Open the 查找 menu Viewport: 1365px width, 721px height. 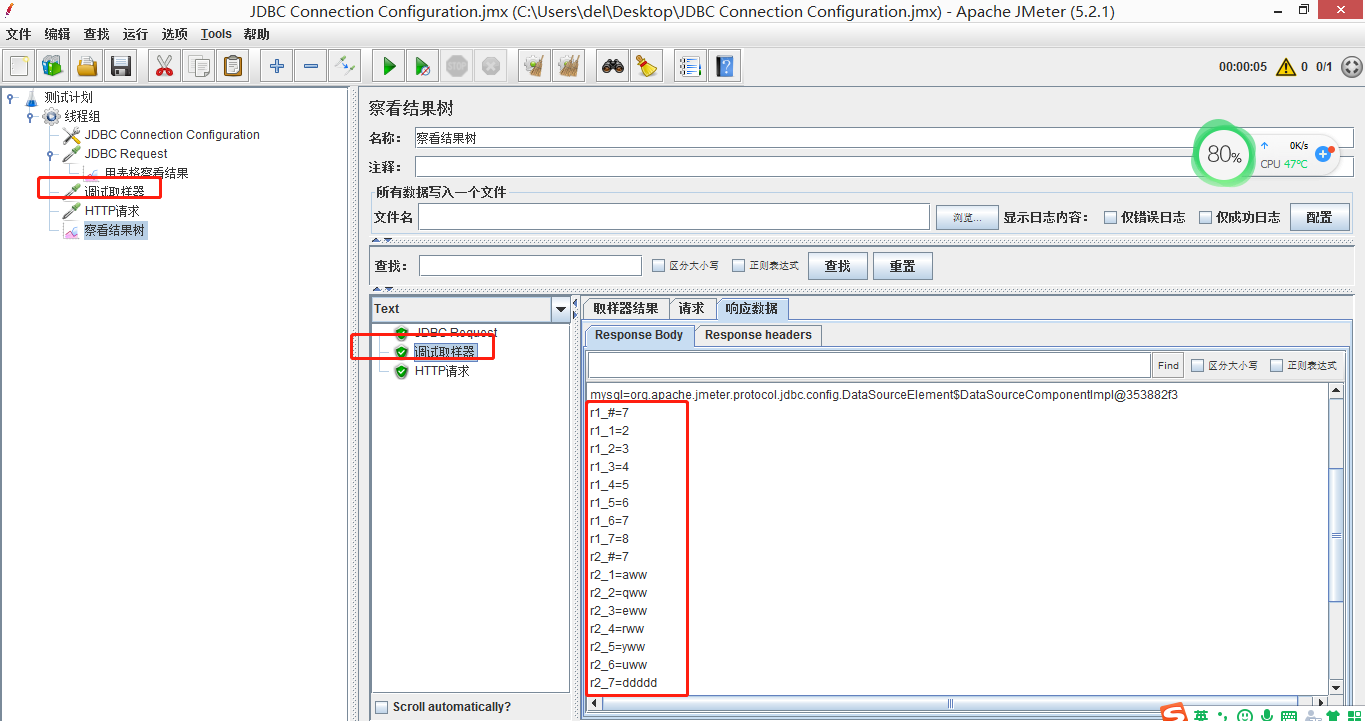pos(97,34)
